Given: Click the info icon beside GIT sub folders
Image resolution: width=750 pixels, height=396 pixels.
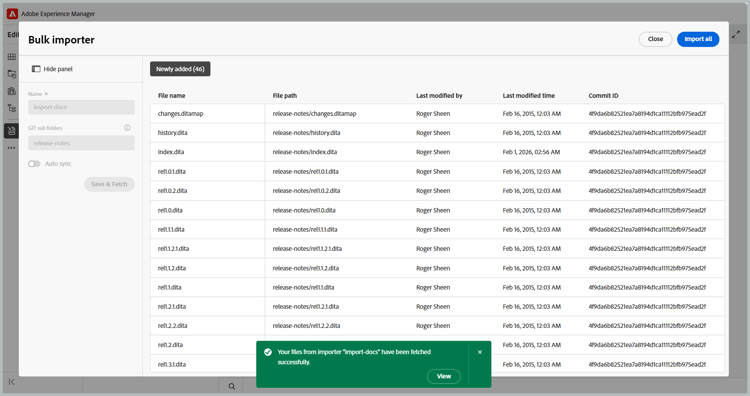Looking at the screenshot, I should [x=127, y=128].
